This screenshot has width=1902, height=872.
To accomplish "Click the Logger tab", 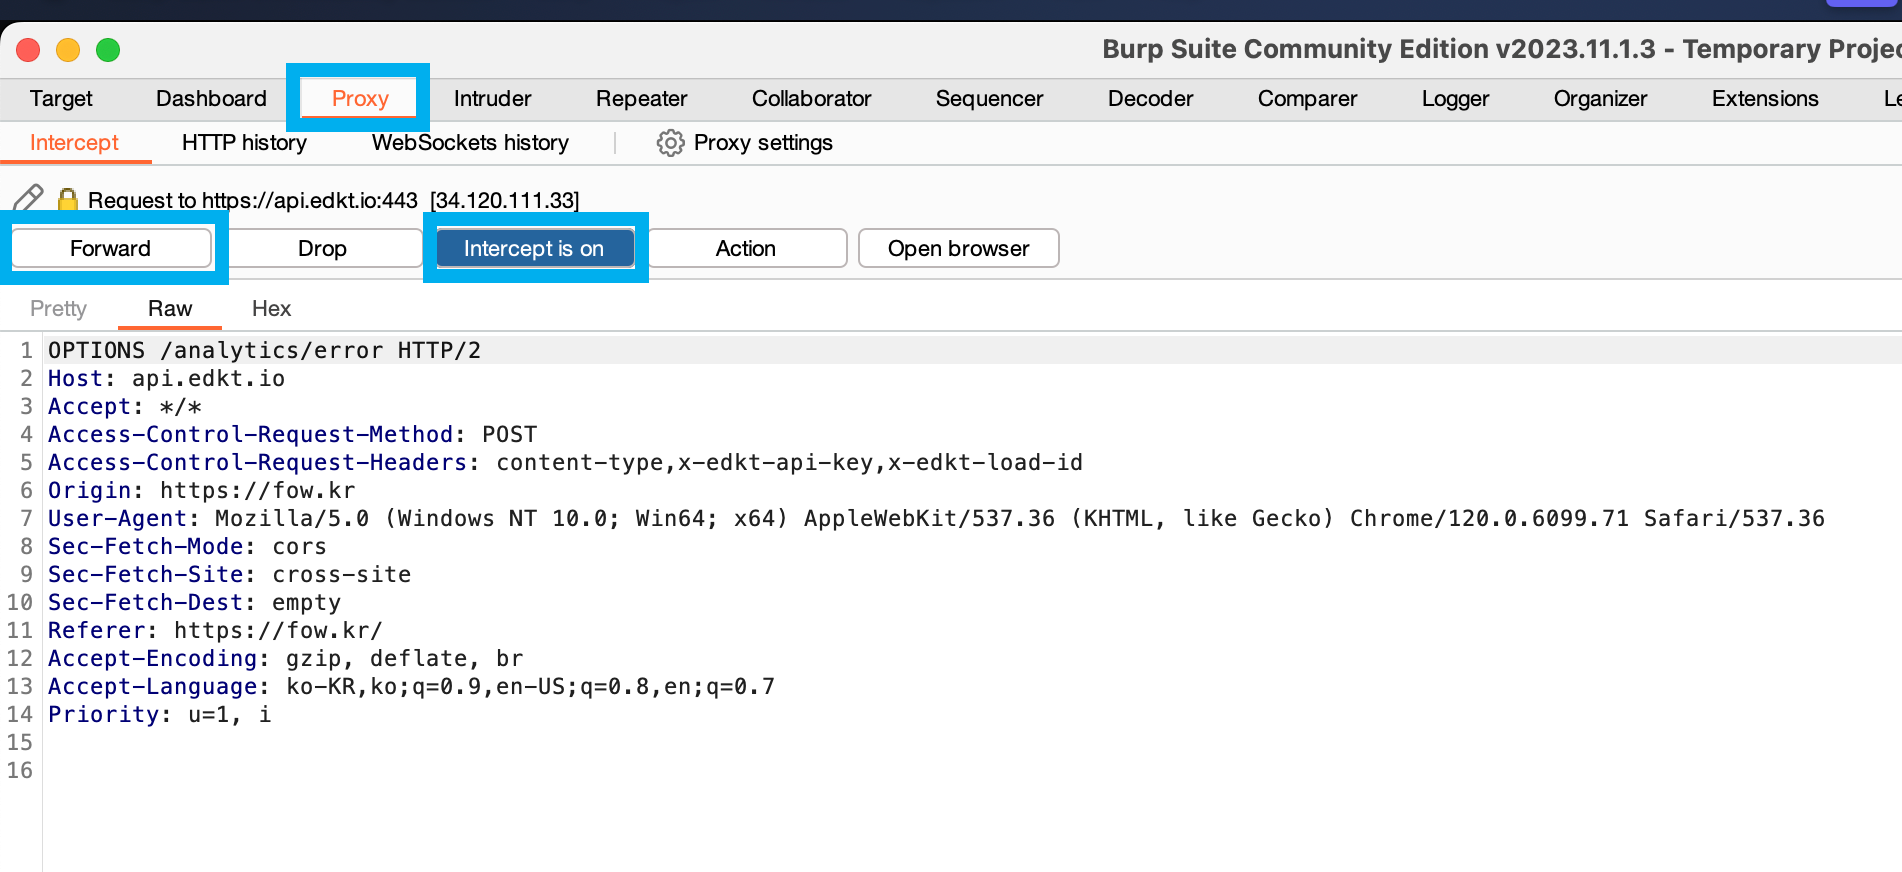I will click(x=1455, y=99).
